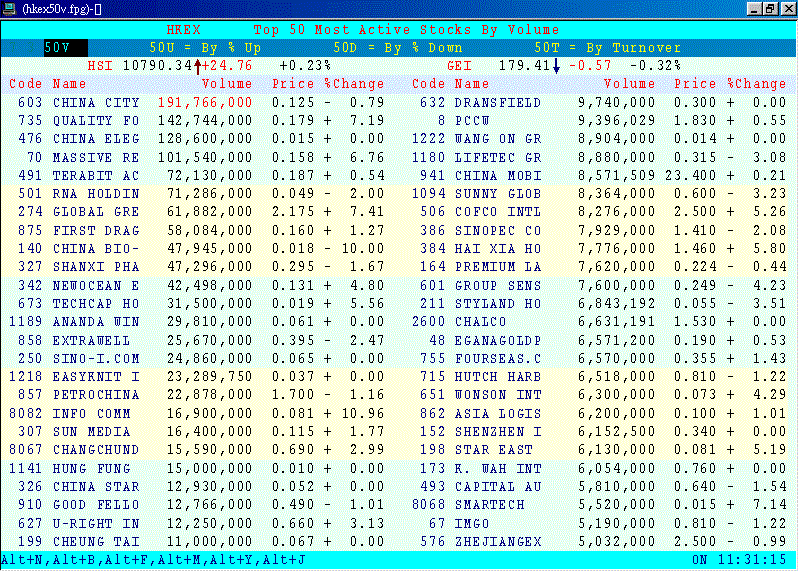Image resolution: width=798 pixels, height=571 pixels.
Task: Select stock 862 ASIA LOGIS
Action: tap(599, 414)
